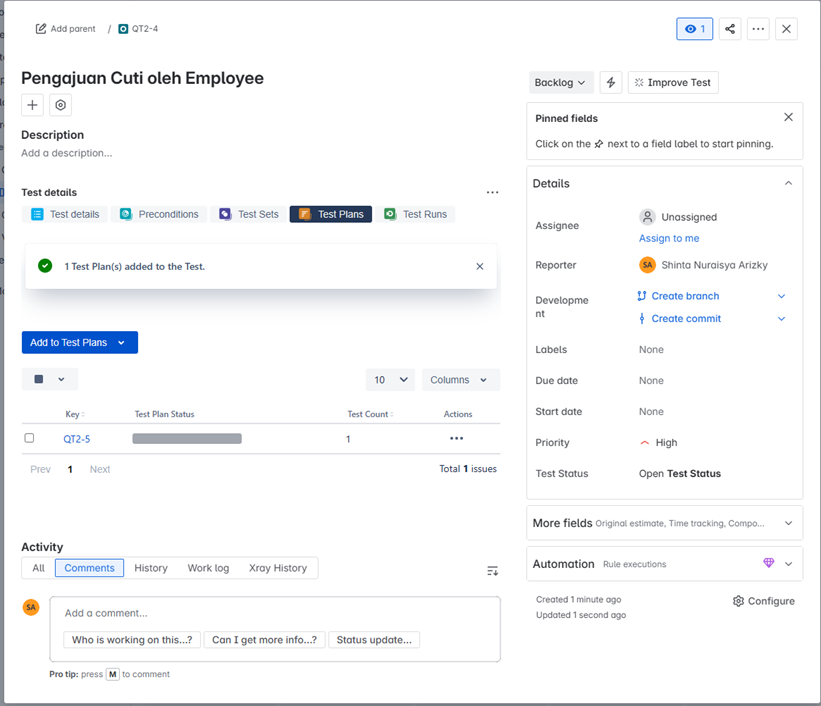Click the apps icon next to plus button

tap(60, 105)
